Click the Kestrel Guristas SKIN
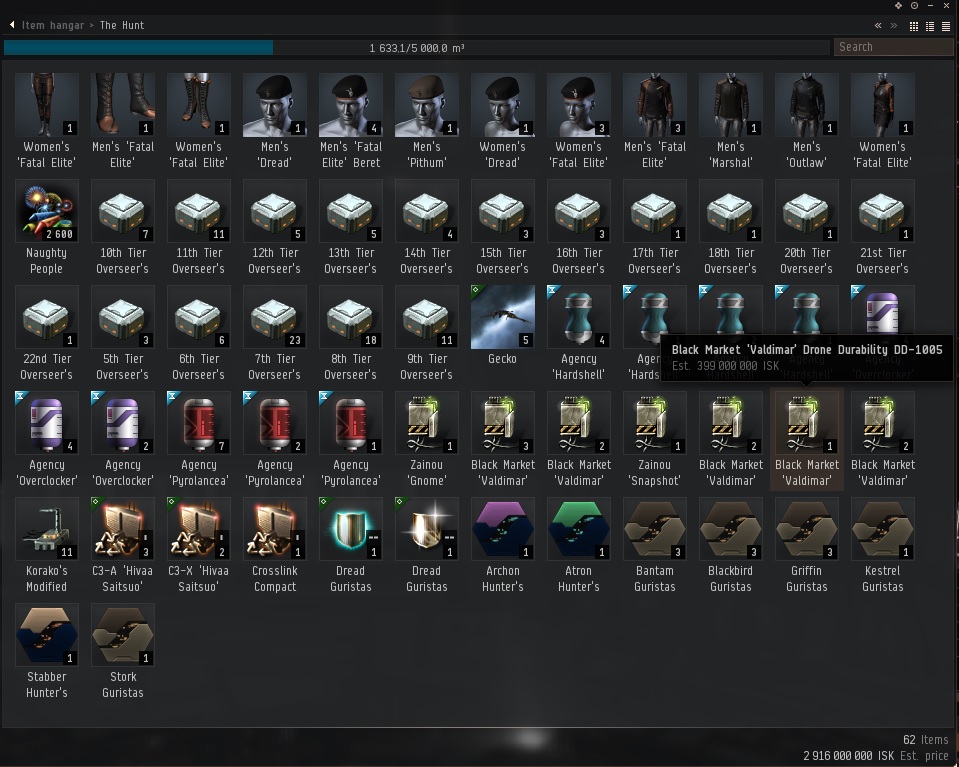 tap(883, 545)
